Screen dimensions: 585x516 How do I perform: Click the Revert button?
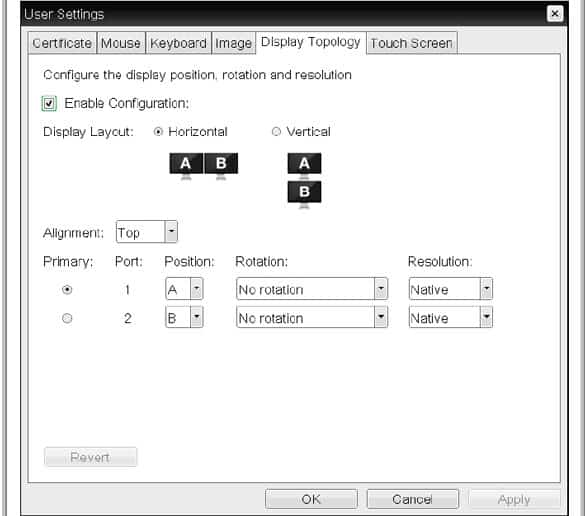90,457
